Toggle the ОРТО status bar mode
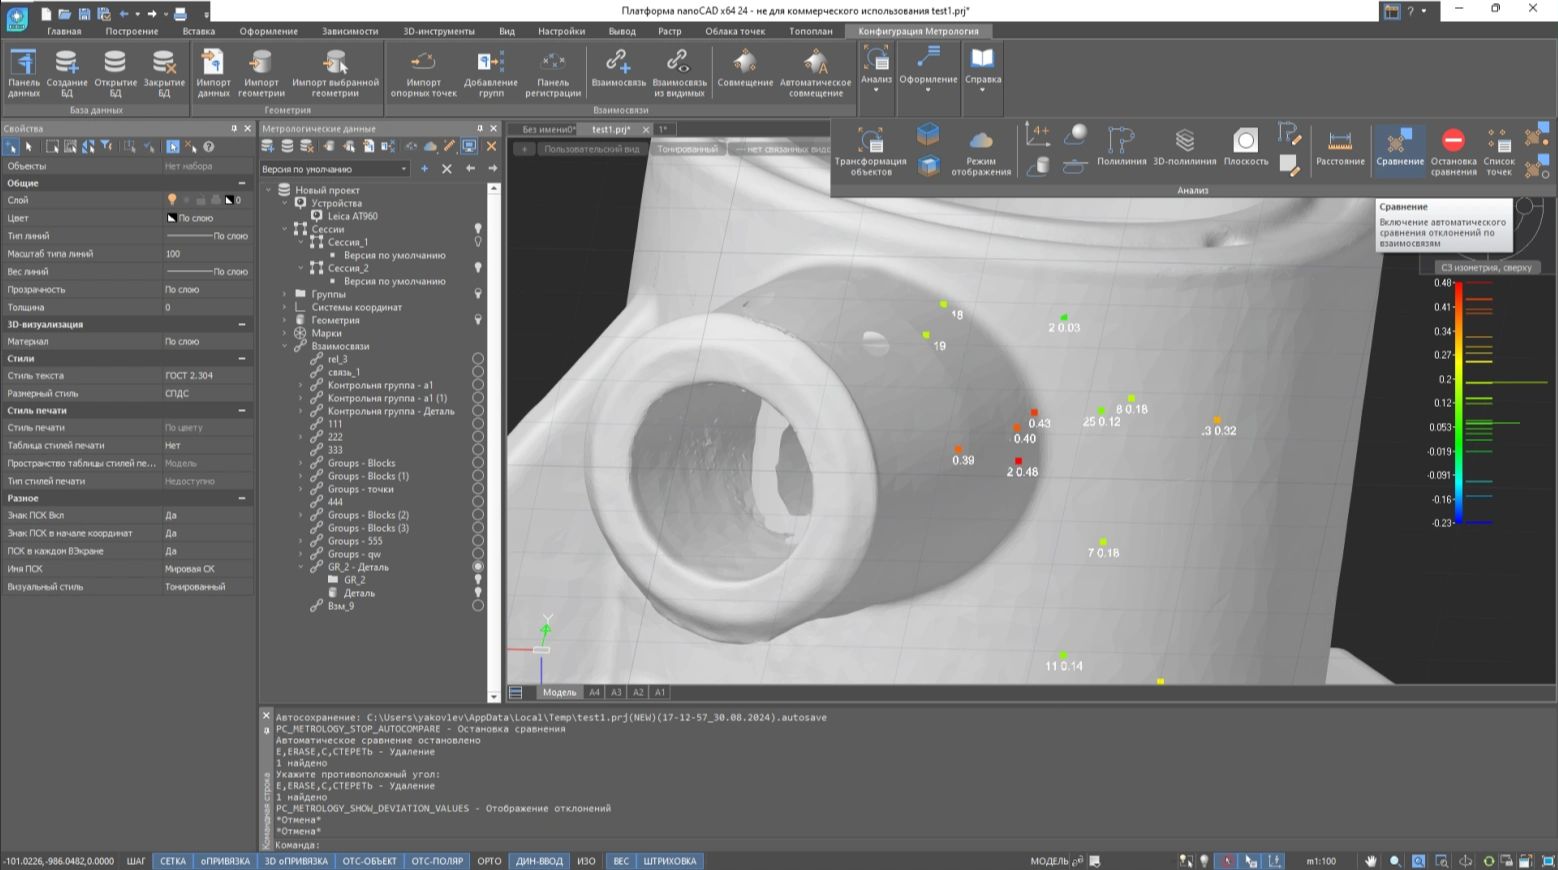 [x=489, y=861]
